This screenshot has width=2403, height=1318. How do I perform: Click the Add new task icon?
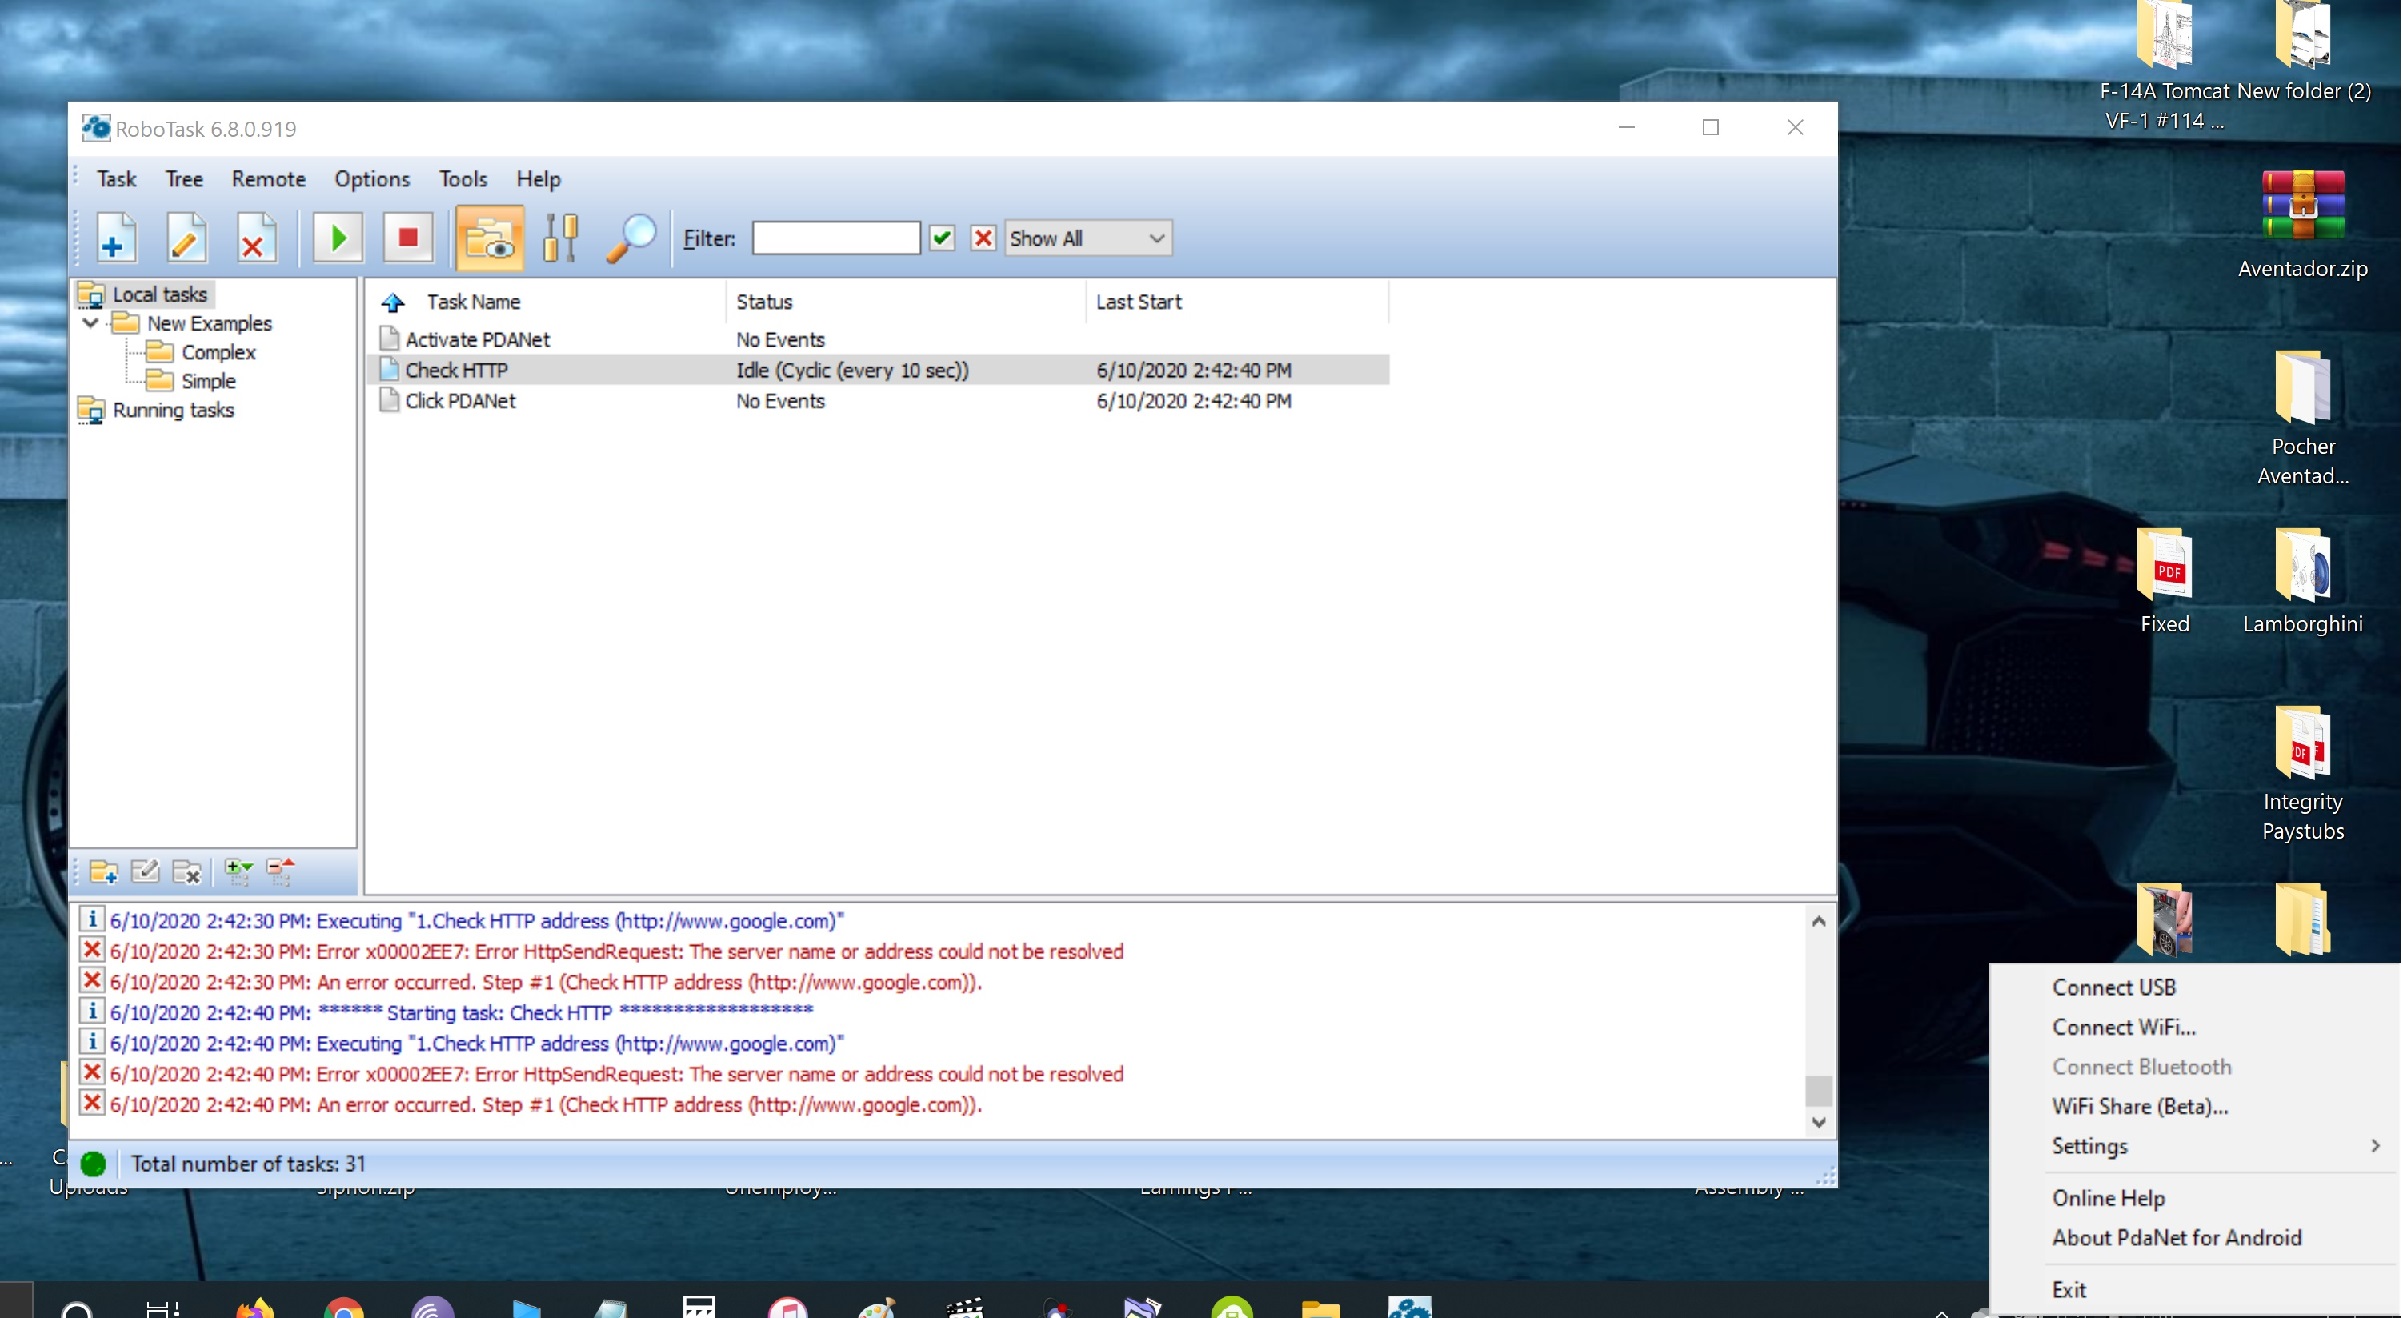tap(114, 237)
